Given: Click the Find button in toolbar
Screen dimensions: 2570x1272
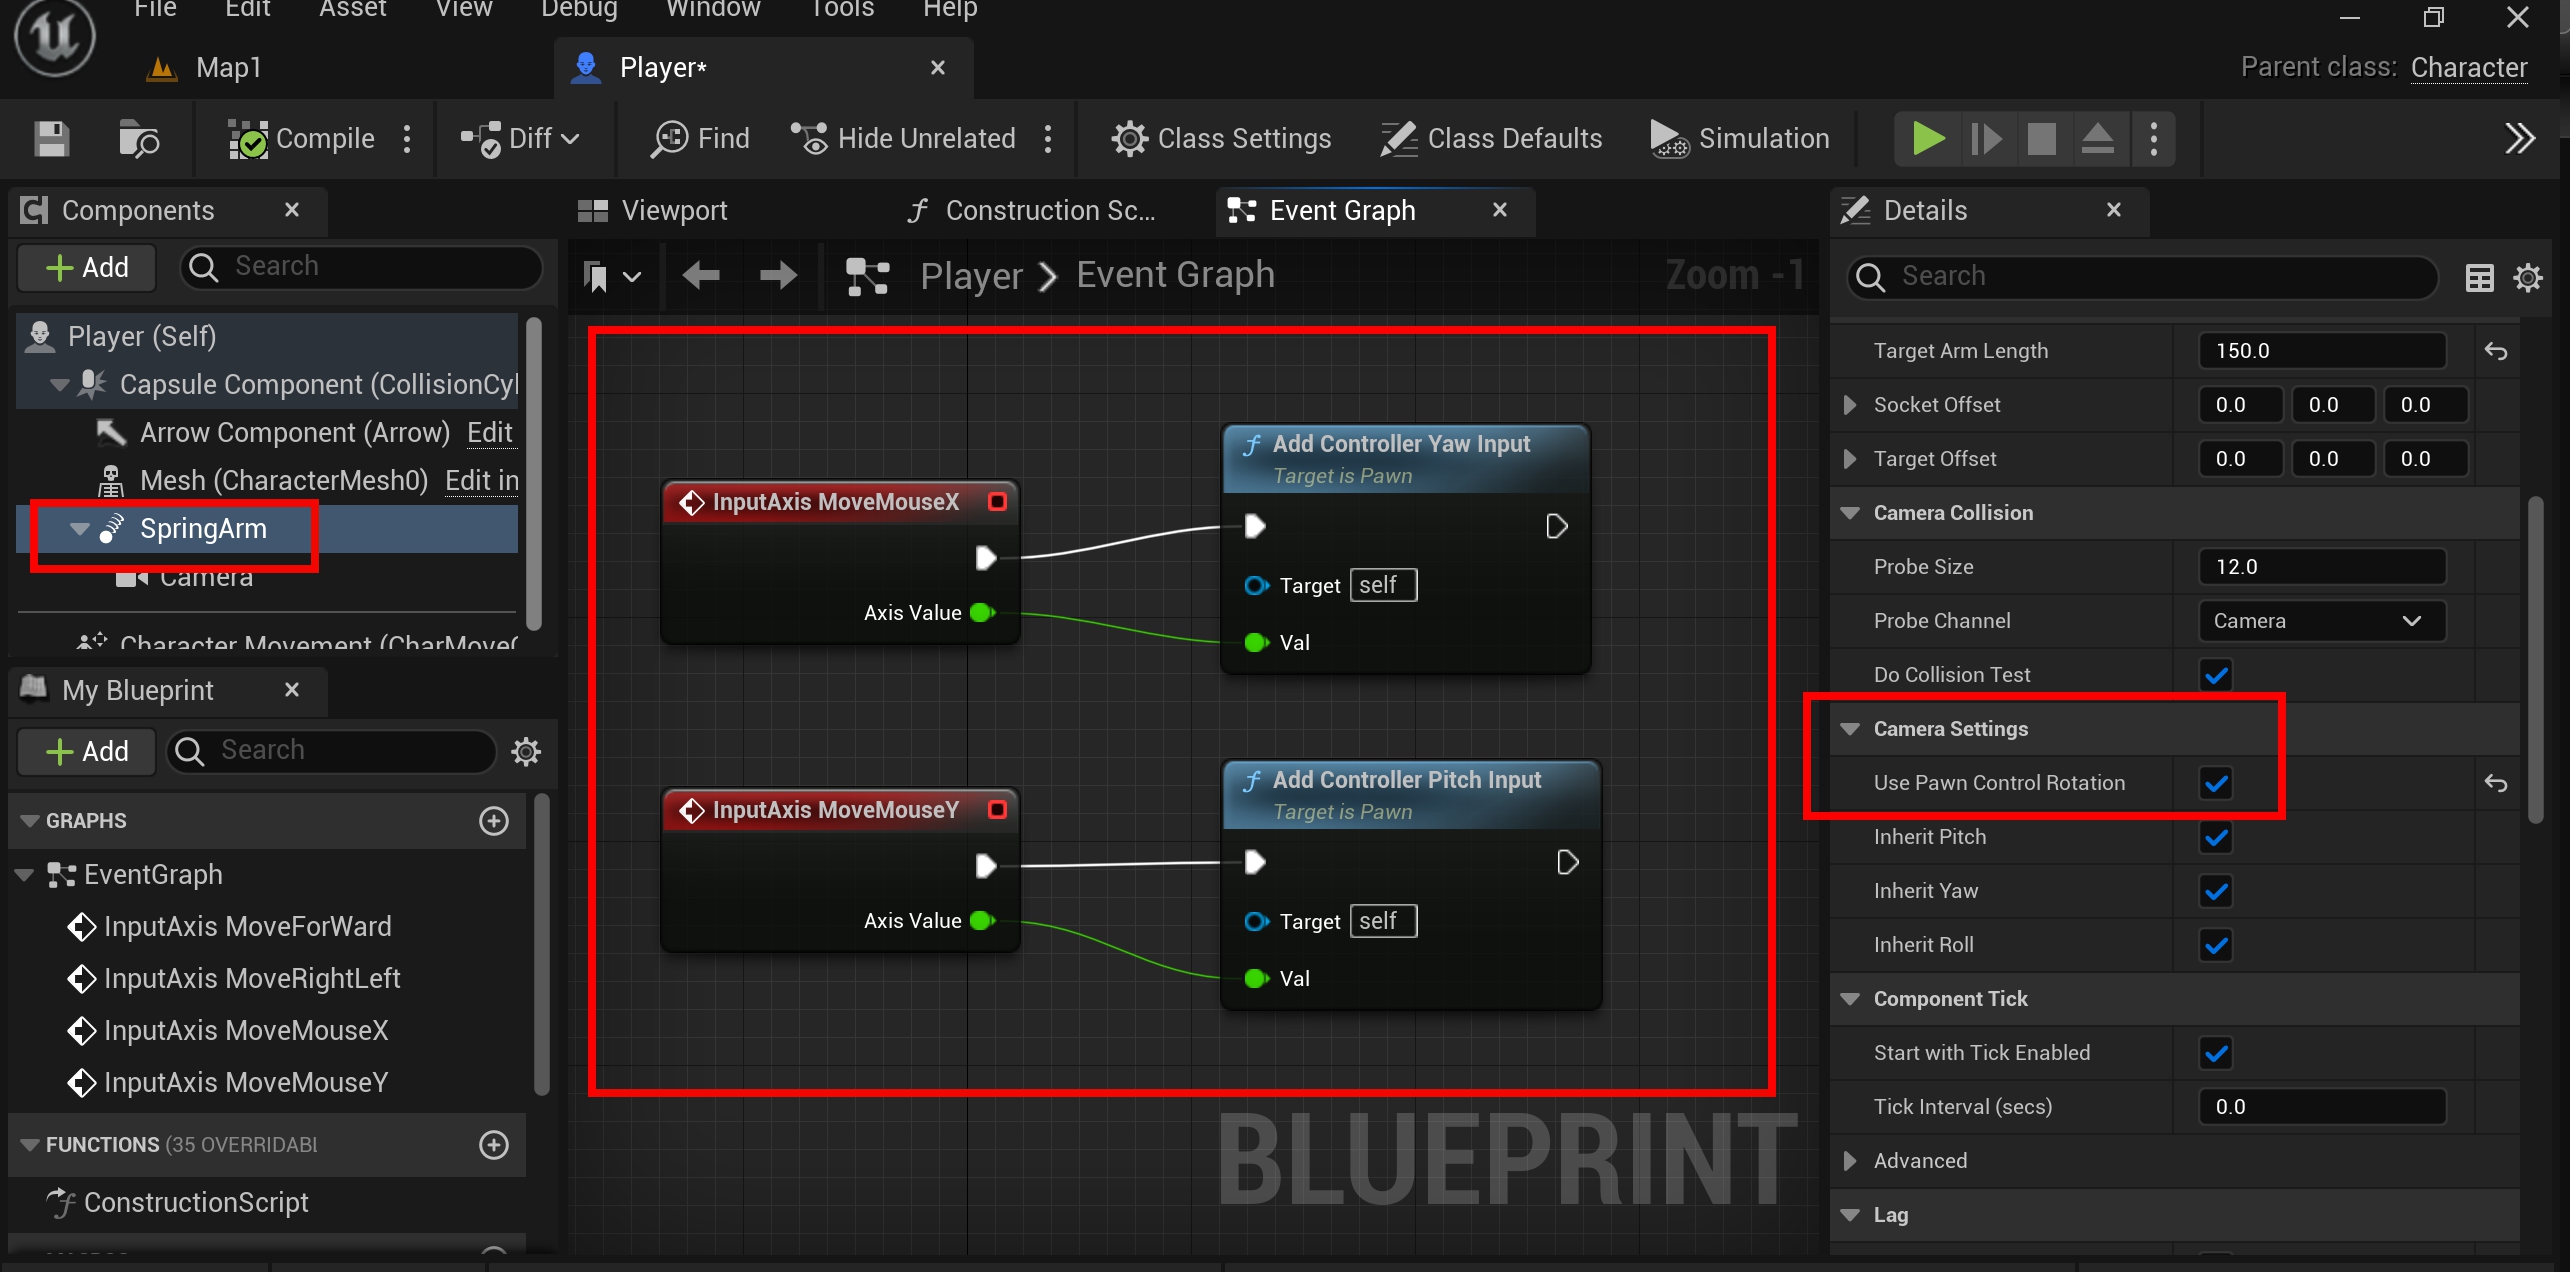Looking at the screenshot, I should (x=700, y=139).
